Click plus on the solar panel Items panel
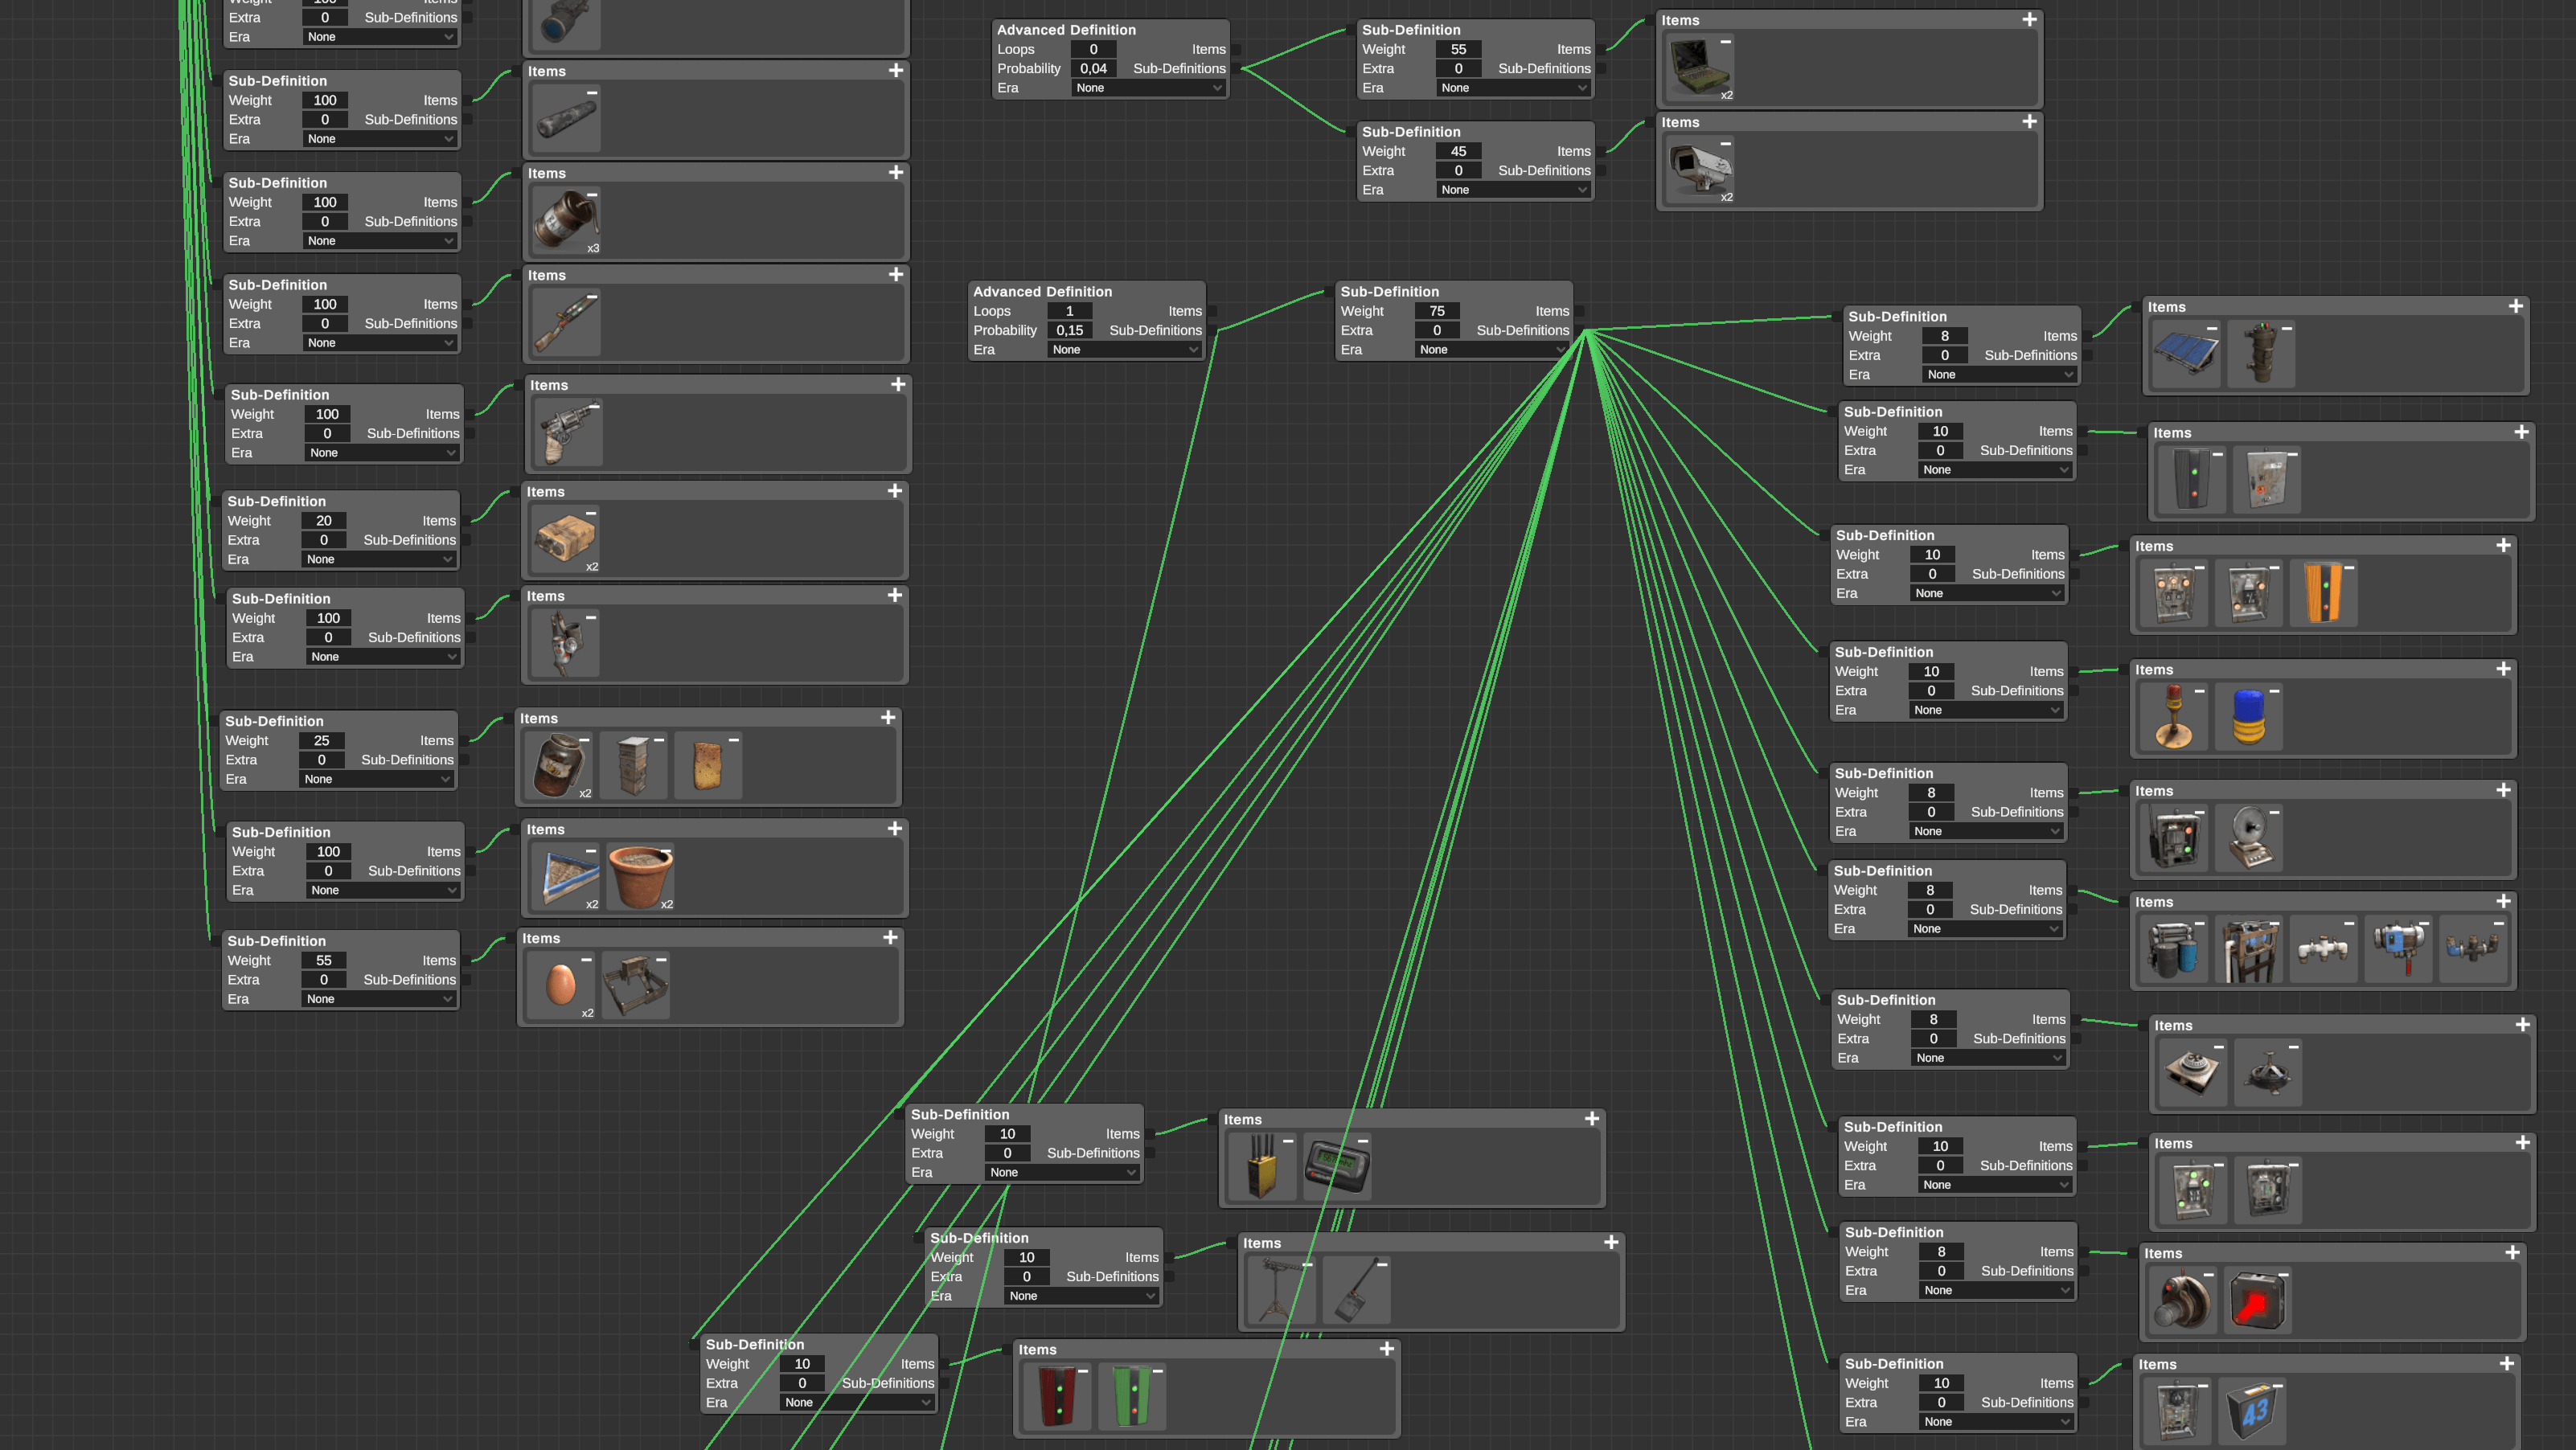Image resolution: width=2576 pixels, height=1450 pixels. [x=2515, y=307]
